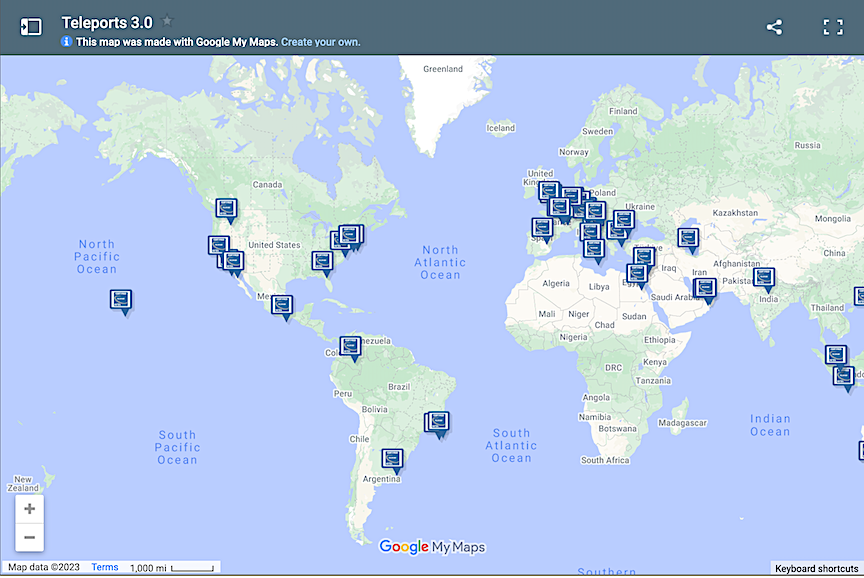Open the Terms link
The width and height of the screenshot is (864, 578).
tap(104, 567)
